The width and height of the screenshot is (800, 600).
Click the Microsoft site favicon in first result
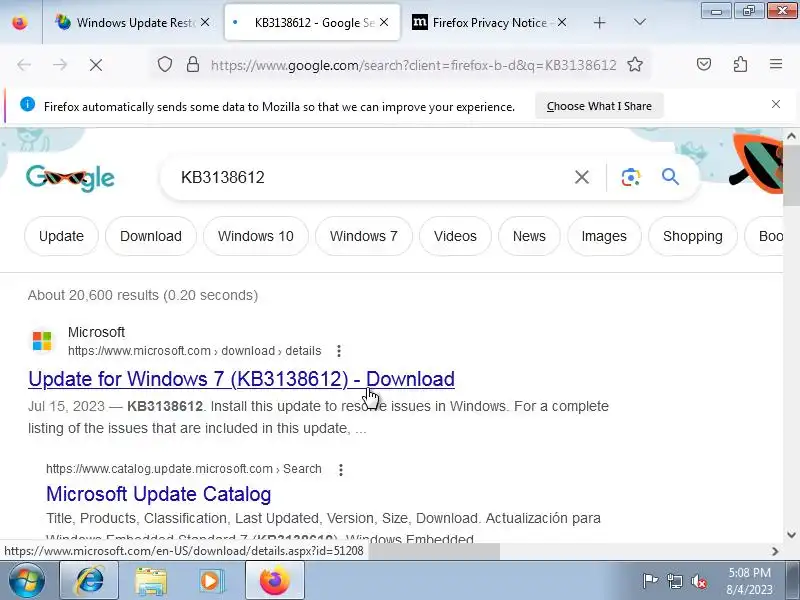[x=42, y=341]
